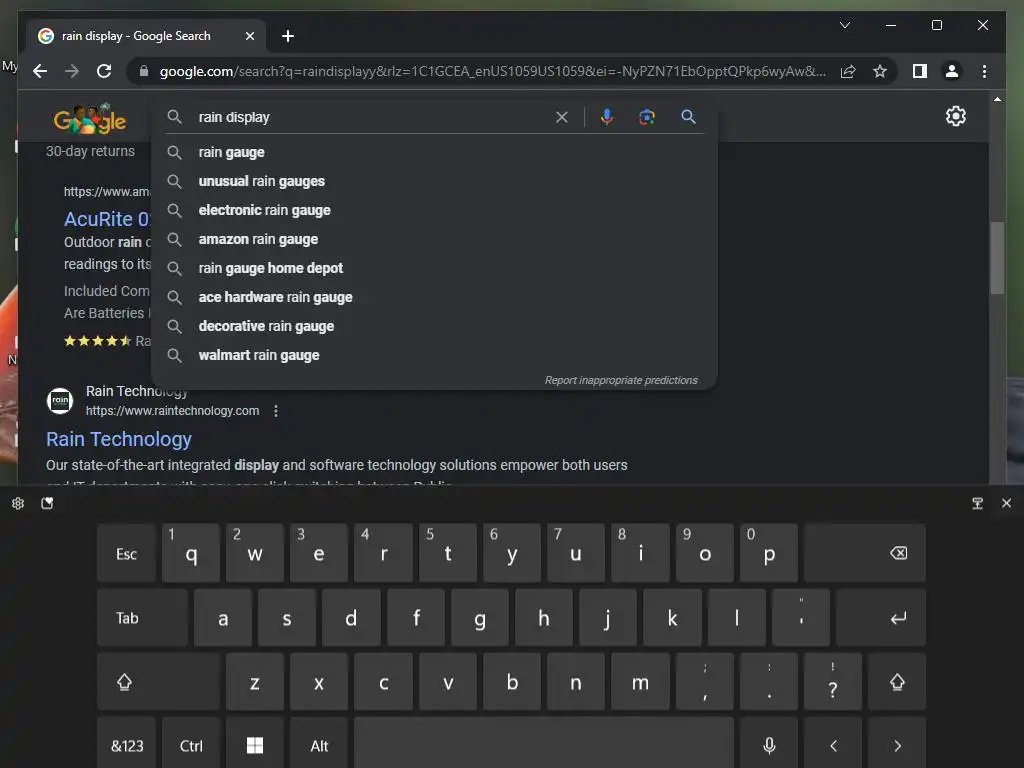Tap the left arrow key

(833, 745)
